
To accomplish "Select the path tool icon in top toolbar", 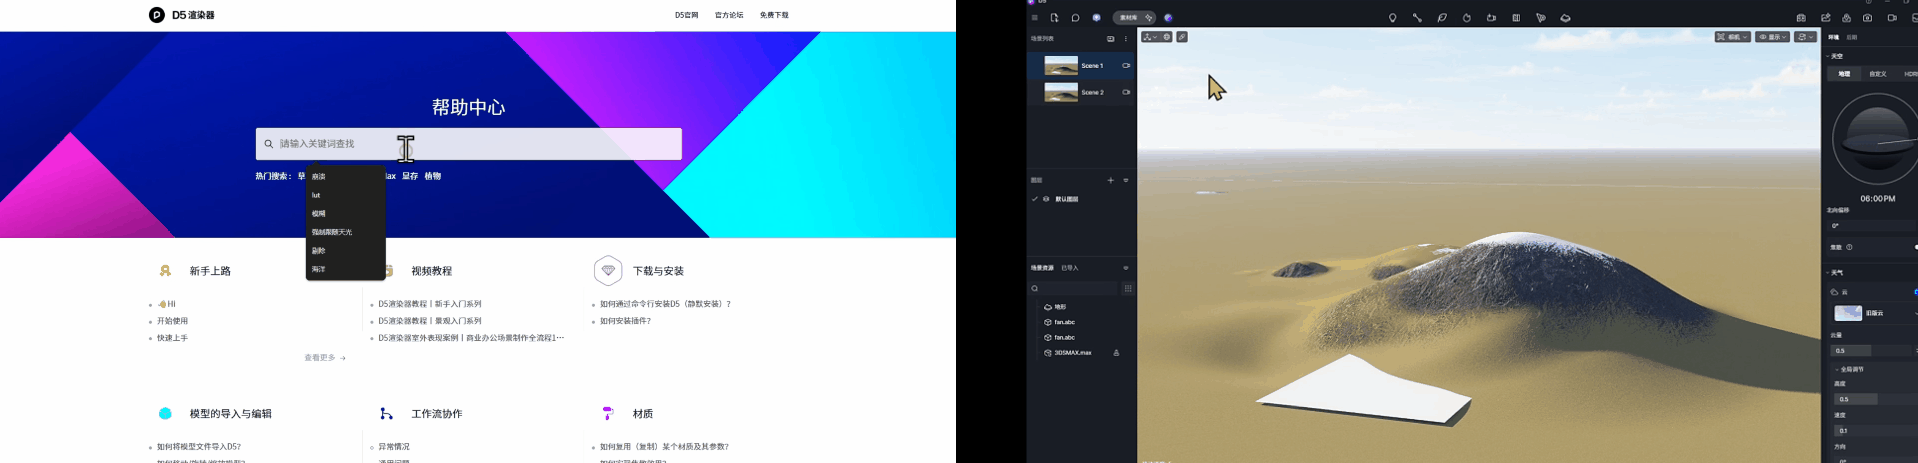I will 1417,18.
